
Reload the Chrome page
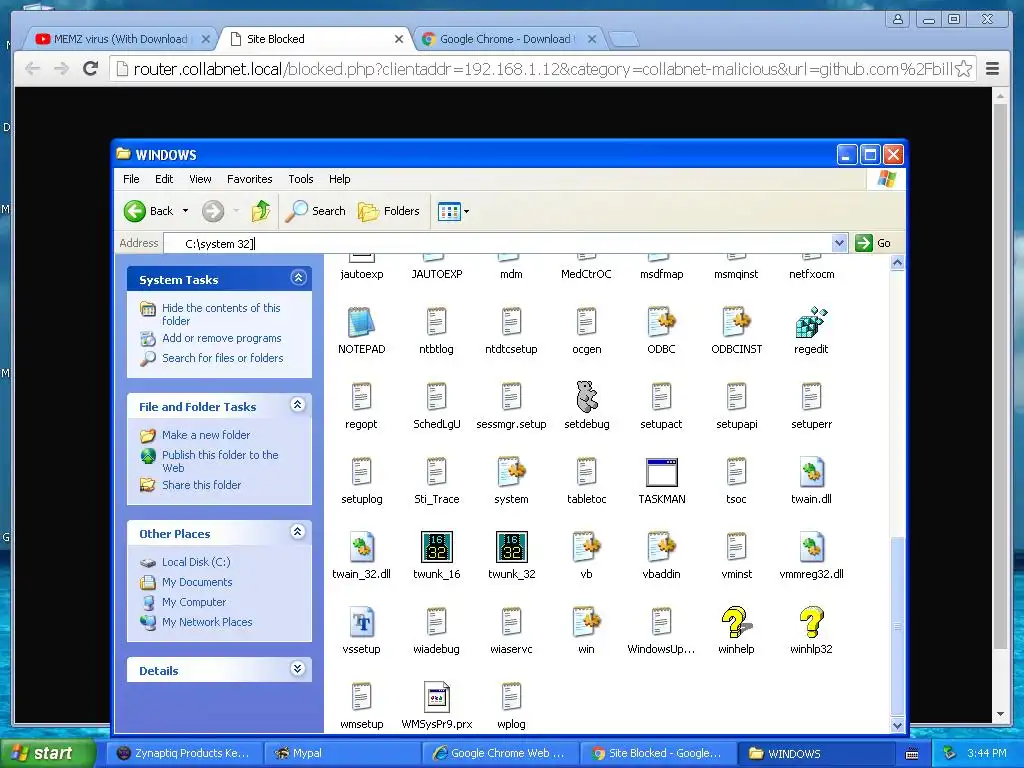pyautogui.click(x=90, y=69)
